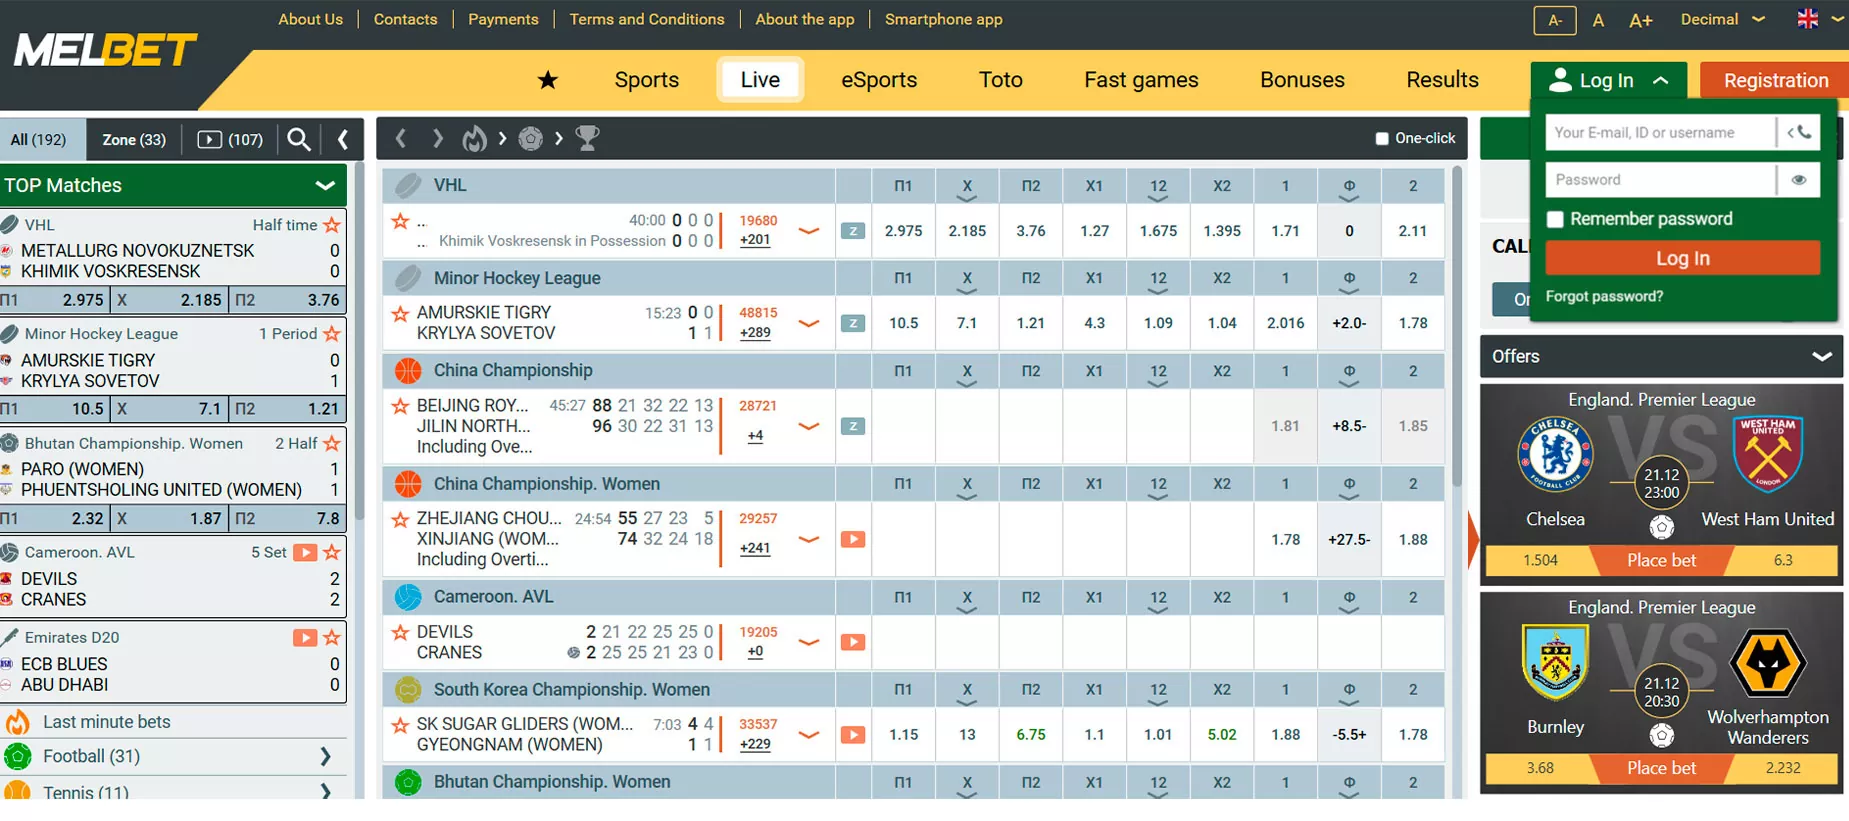Select the trophy filter icon
The image size is (1849, 821).
[x=587, y=138]
